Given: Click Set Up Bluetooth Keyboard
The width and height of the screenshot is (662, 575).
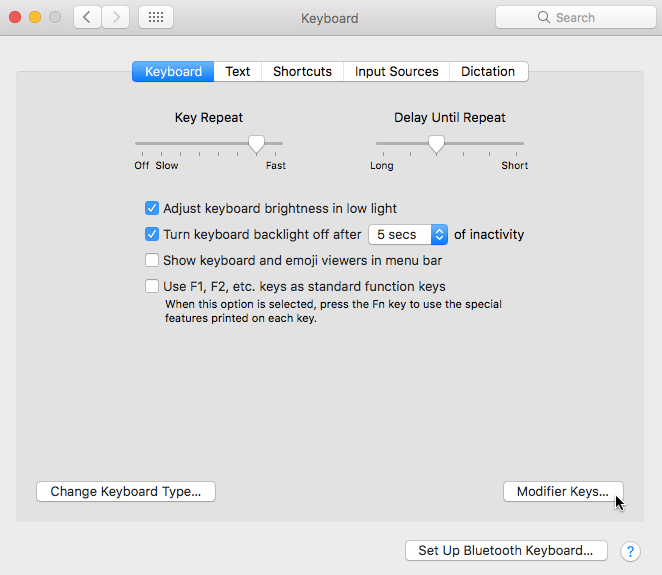Looking at the screenshot, I should [x=506, y=551].
